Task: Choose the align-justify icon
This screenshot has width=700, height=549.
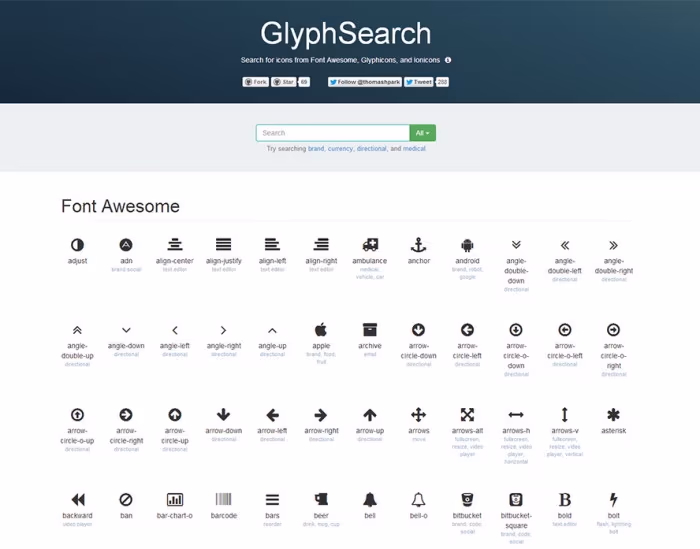Action: (224, 245)
